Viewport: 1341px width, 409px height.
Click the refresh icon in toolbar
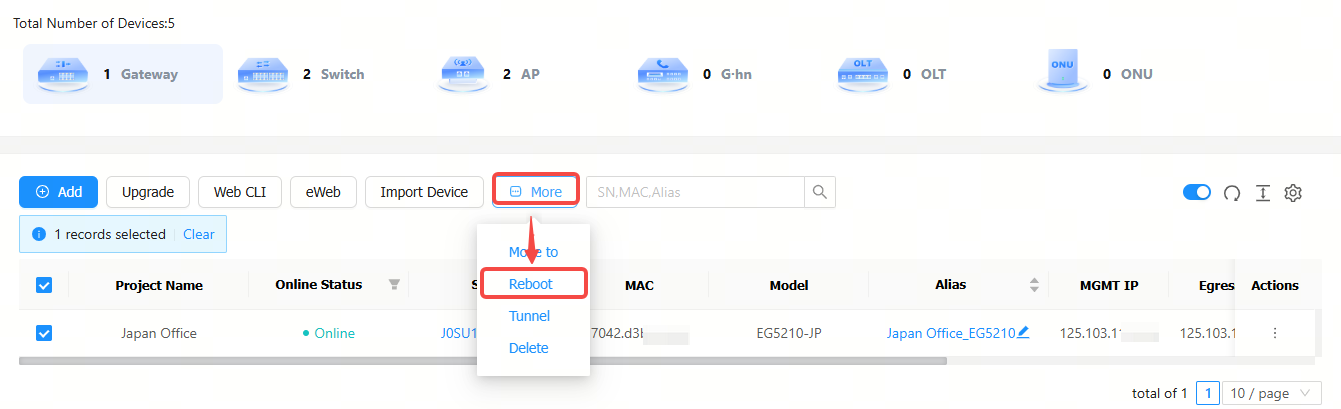tap(1232, 193)
